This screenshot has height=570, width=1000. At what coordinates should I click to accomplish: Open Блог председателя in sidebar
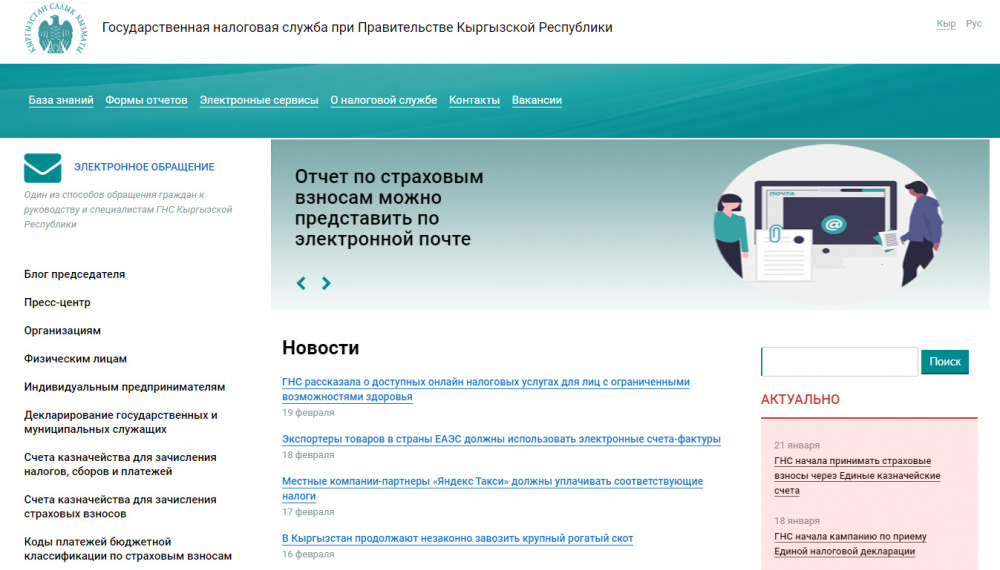[x=75, y=274]
